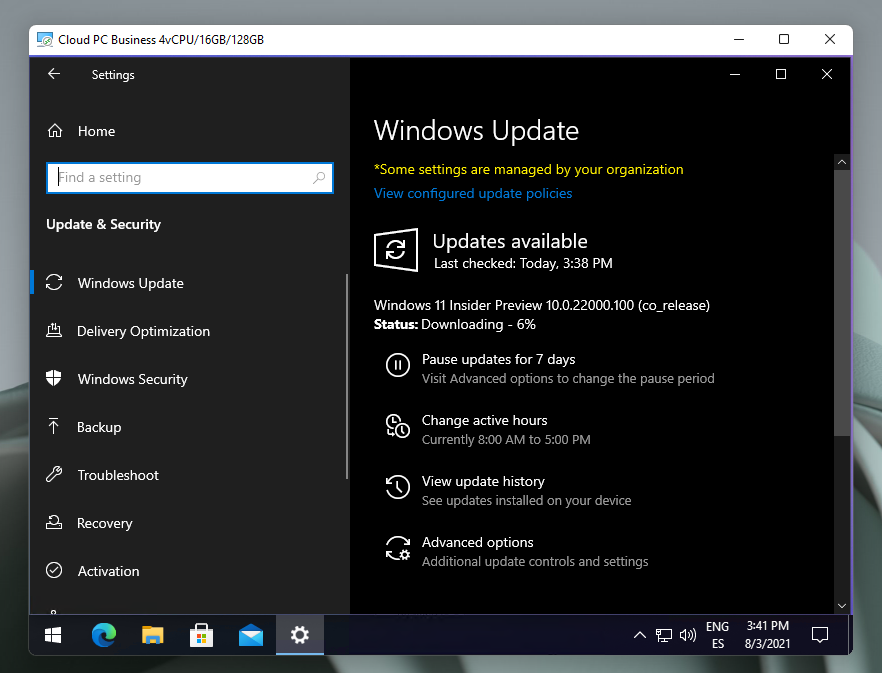Click the back arrow in Settings
882x673 pixels.
point(54,74)
